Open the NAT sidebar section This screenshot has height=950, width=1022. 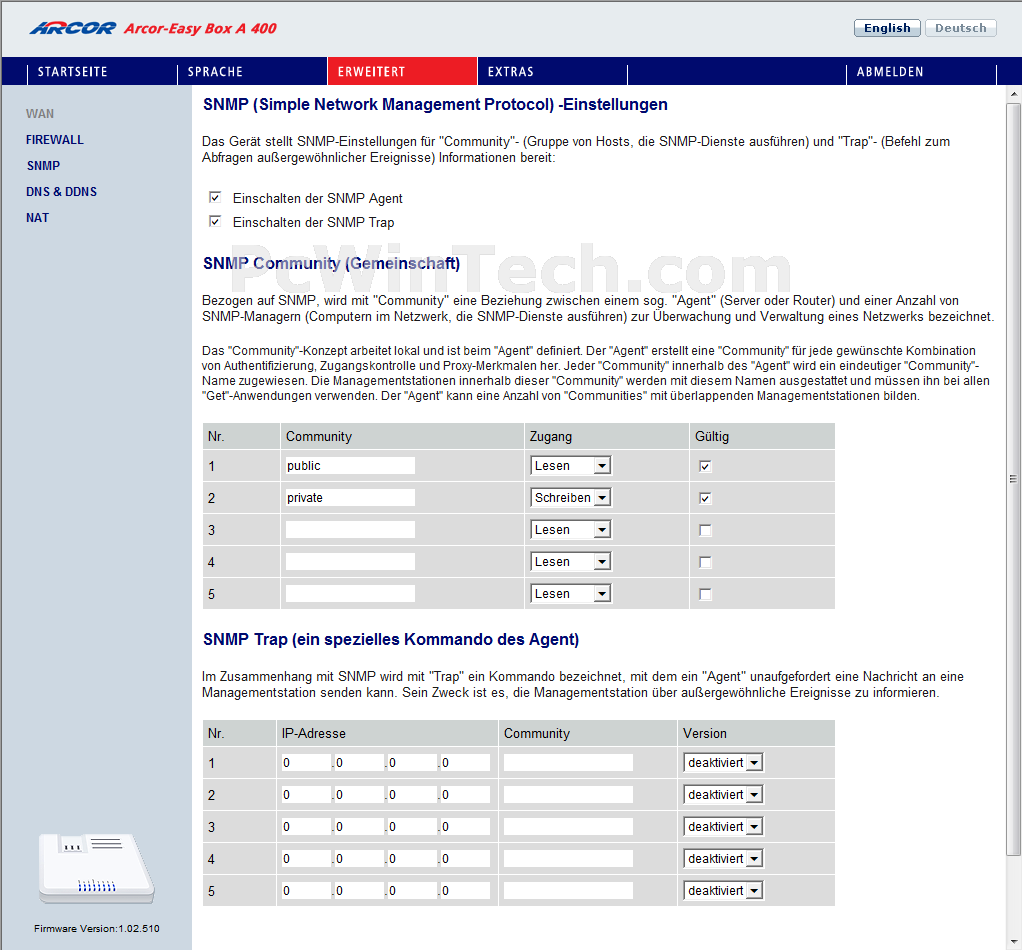coord(37,218)
